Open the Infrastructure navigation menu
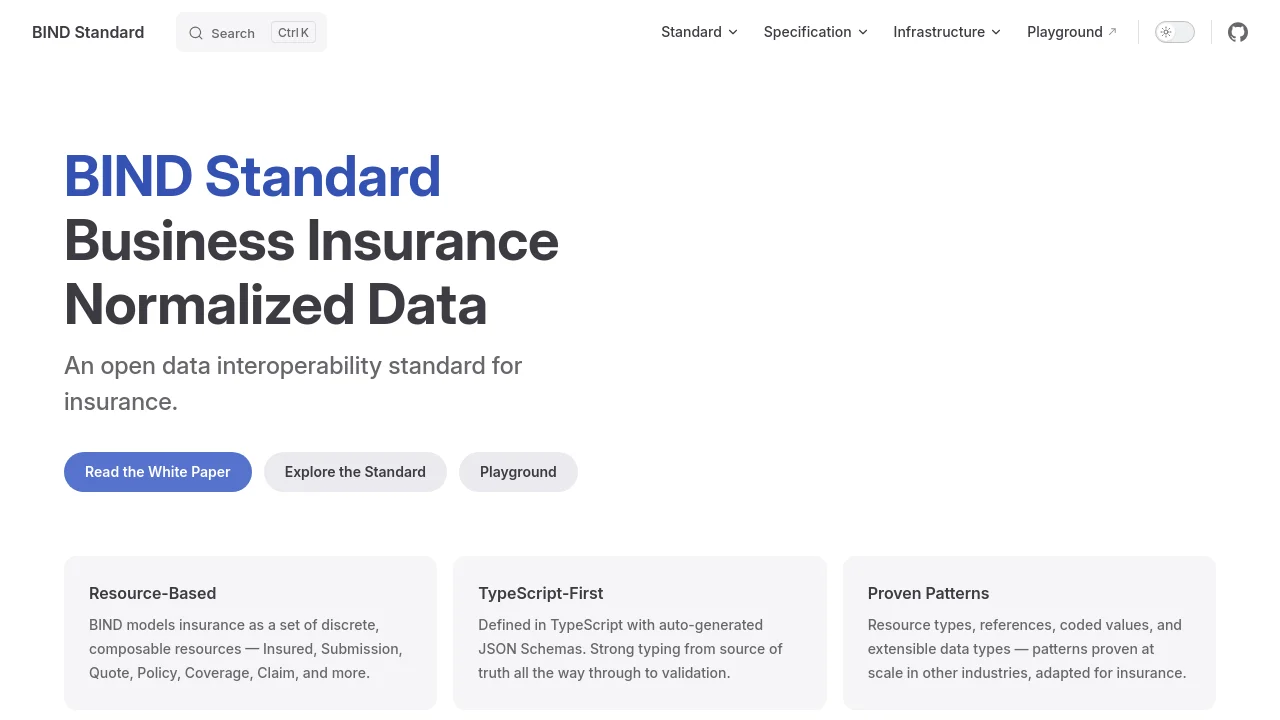 939,32
